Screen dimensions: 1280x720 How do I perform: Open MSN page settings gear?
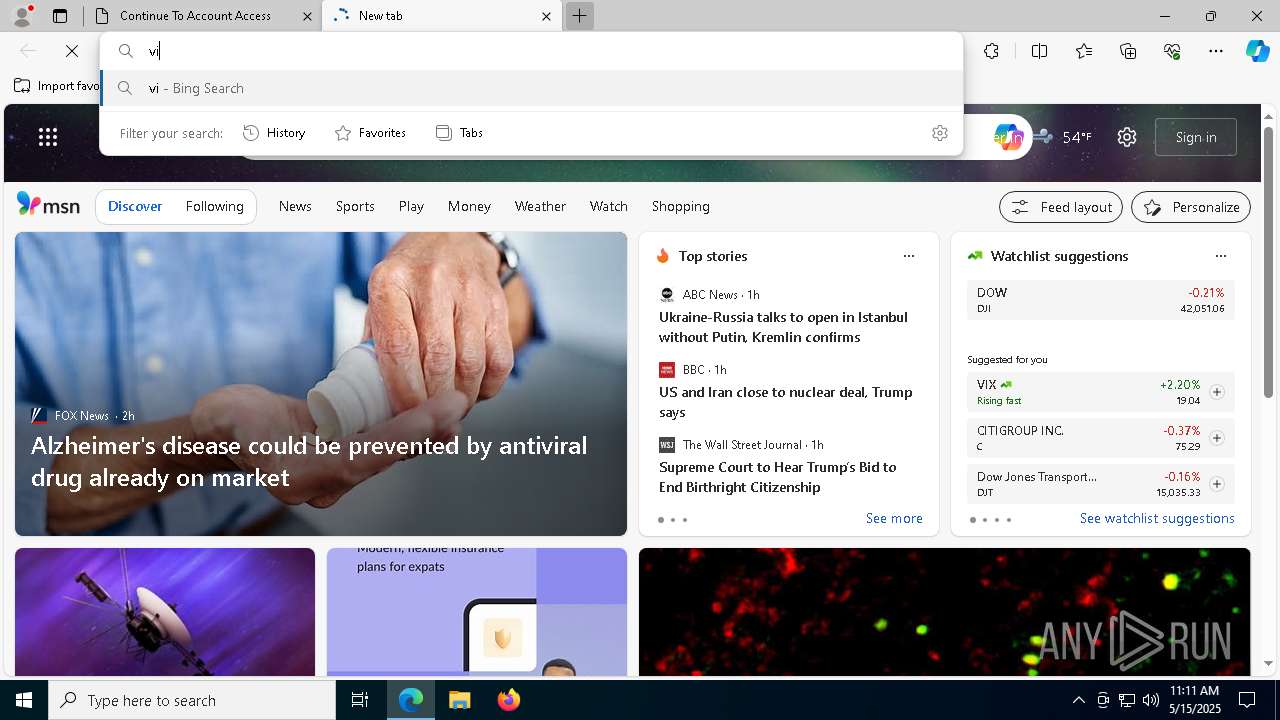point(1127,137)
